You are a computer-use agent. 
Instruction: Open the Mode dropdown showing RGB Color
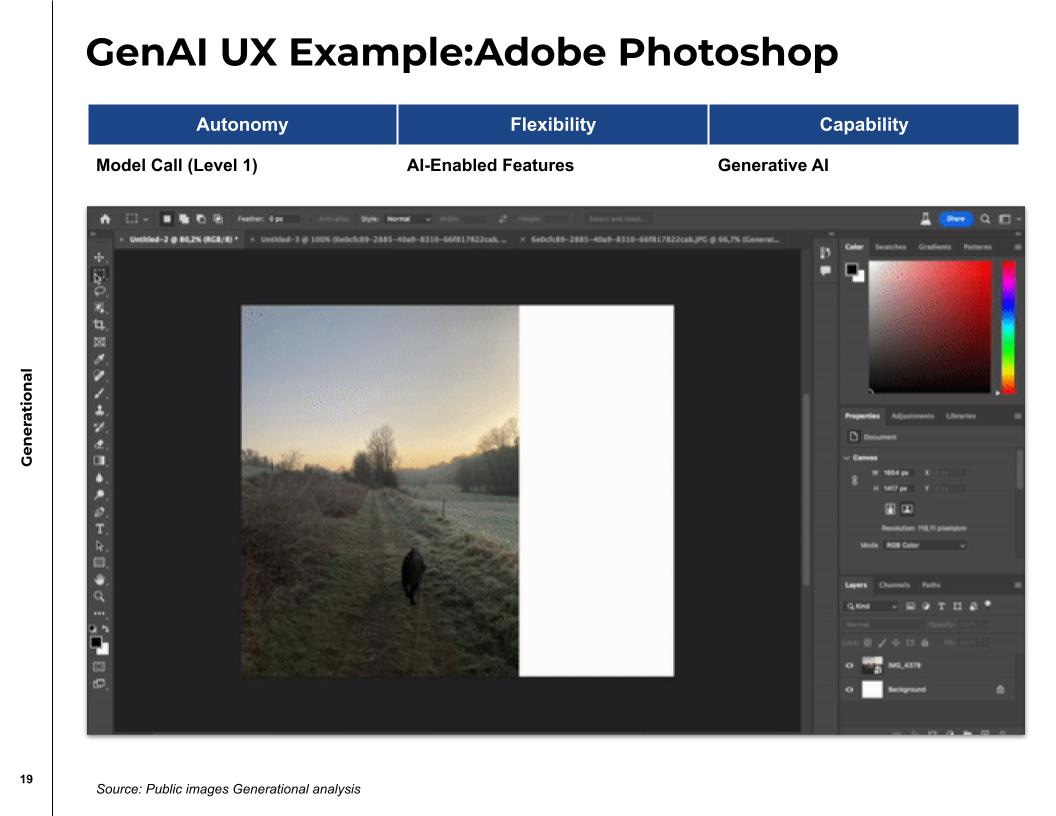tap(925, 545)
